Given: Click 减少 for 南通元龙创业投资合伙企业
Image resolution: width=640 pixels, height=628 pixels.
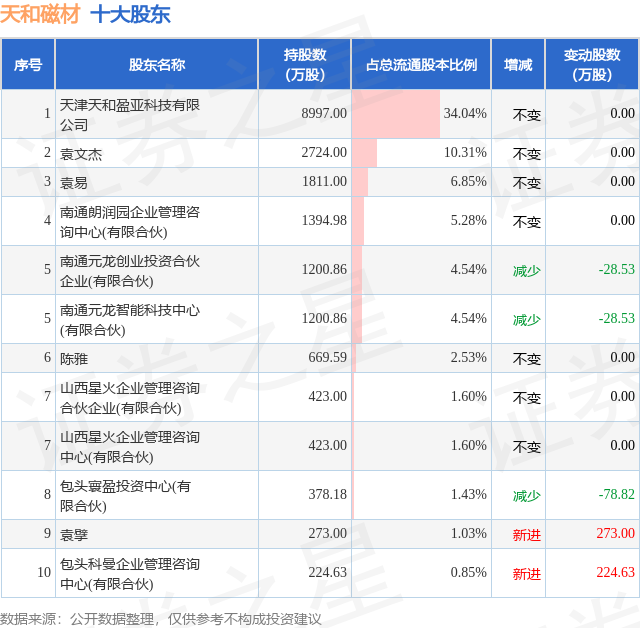Looking at the screenshot, I should (527, 271).
